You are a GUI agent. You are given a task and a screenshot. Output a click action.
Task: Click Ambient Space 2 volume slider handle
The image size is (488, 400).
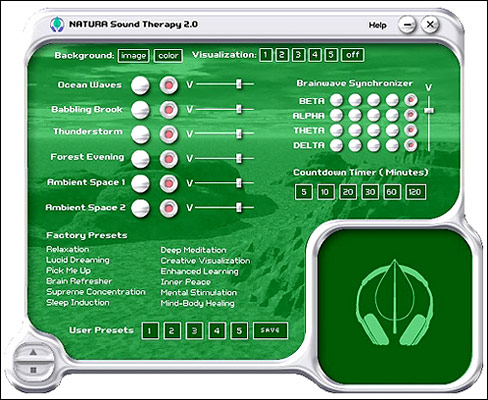point(239,207)
